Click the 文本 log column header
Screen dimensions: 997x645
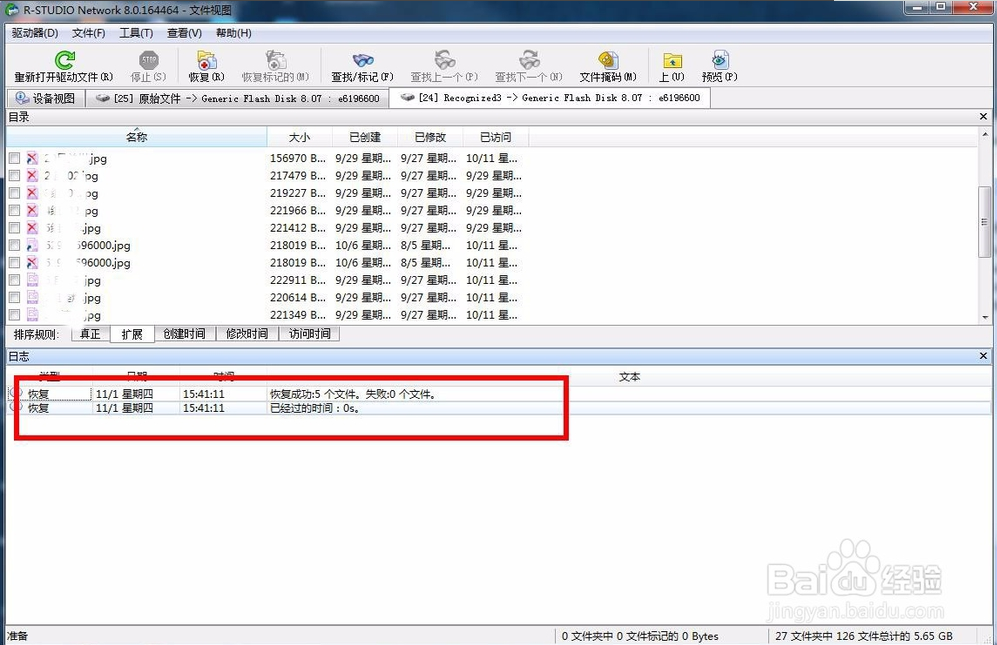tap(629, 377)
